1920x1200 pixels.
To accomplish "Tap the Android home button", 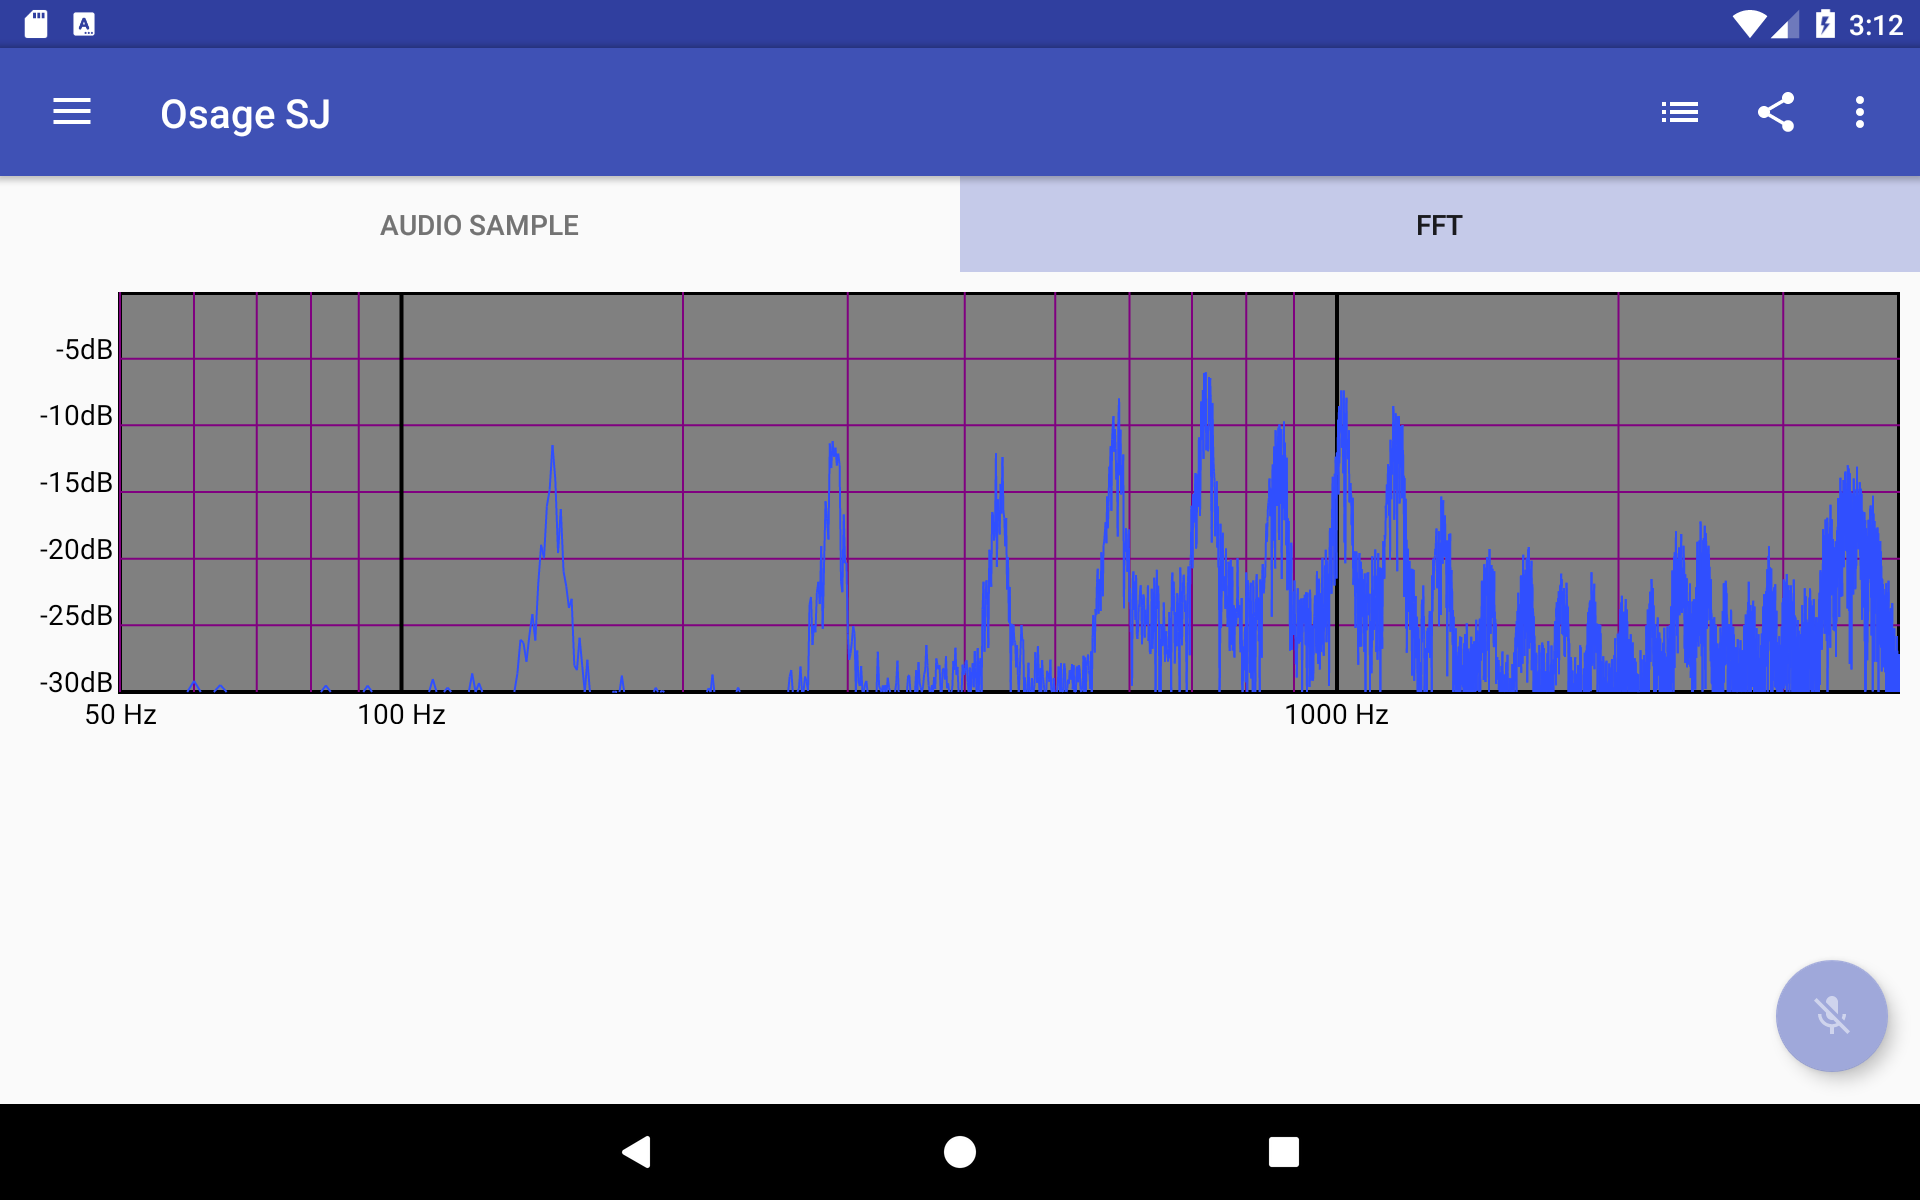I will [960, 1152].
